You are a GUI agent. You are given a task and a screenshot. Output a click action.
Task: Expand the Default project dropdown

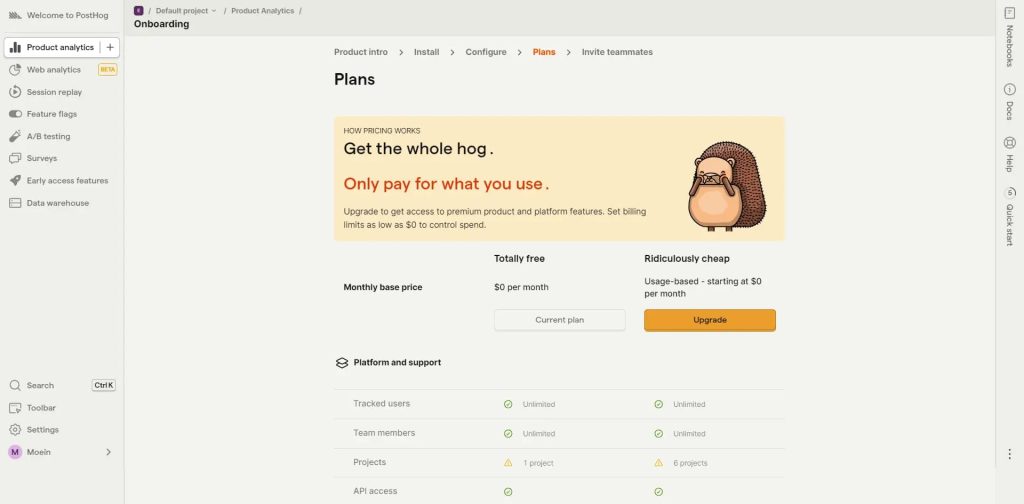pyautogui.click(x=186, y=10)
